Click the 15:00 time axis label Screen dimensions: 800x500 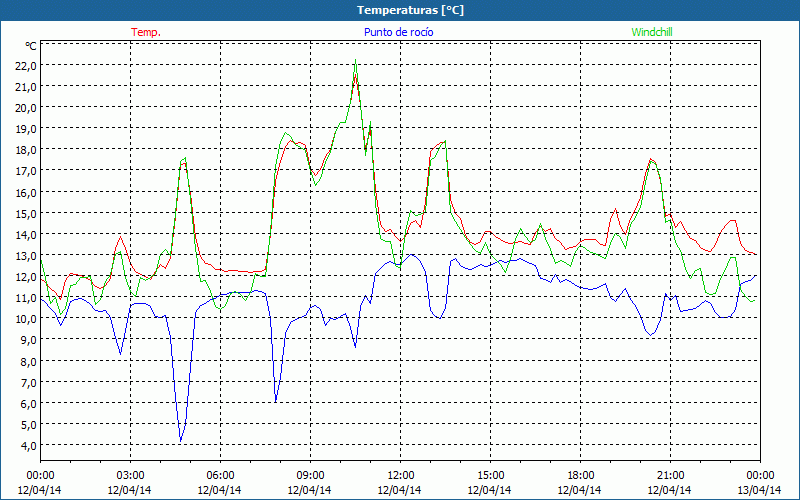coord(490,476)
